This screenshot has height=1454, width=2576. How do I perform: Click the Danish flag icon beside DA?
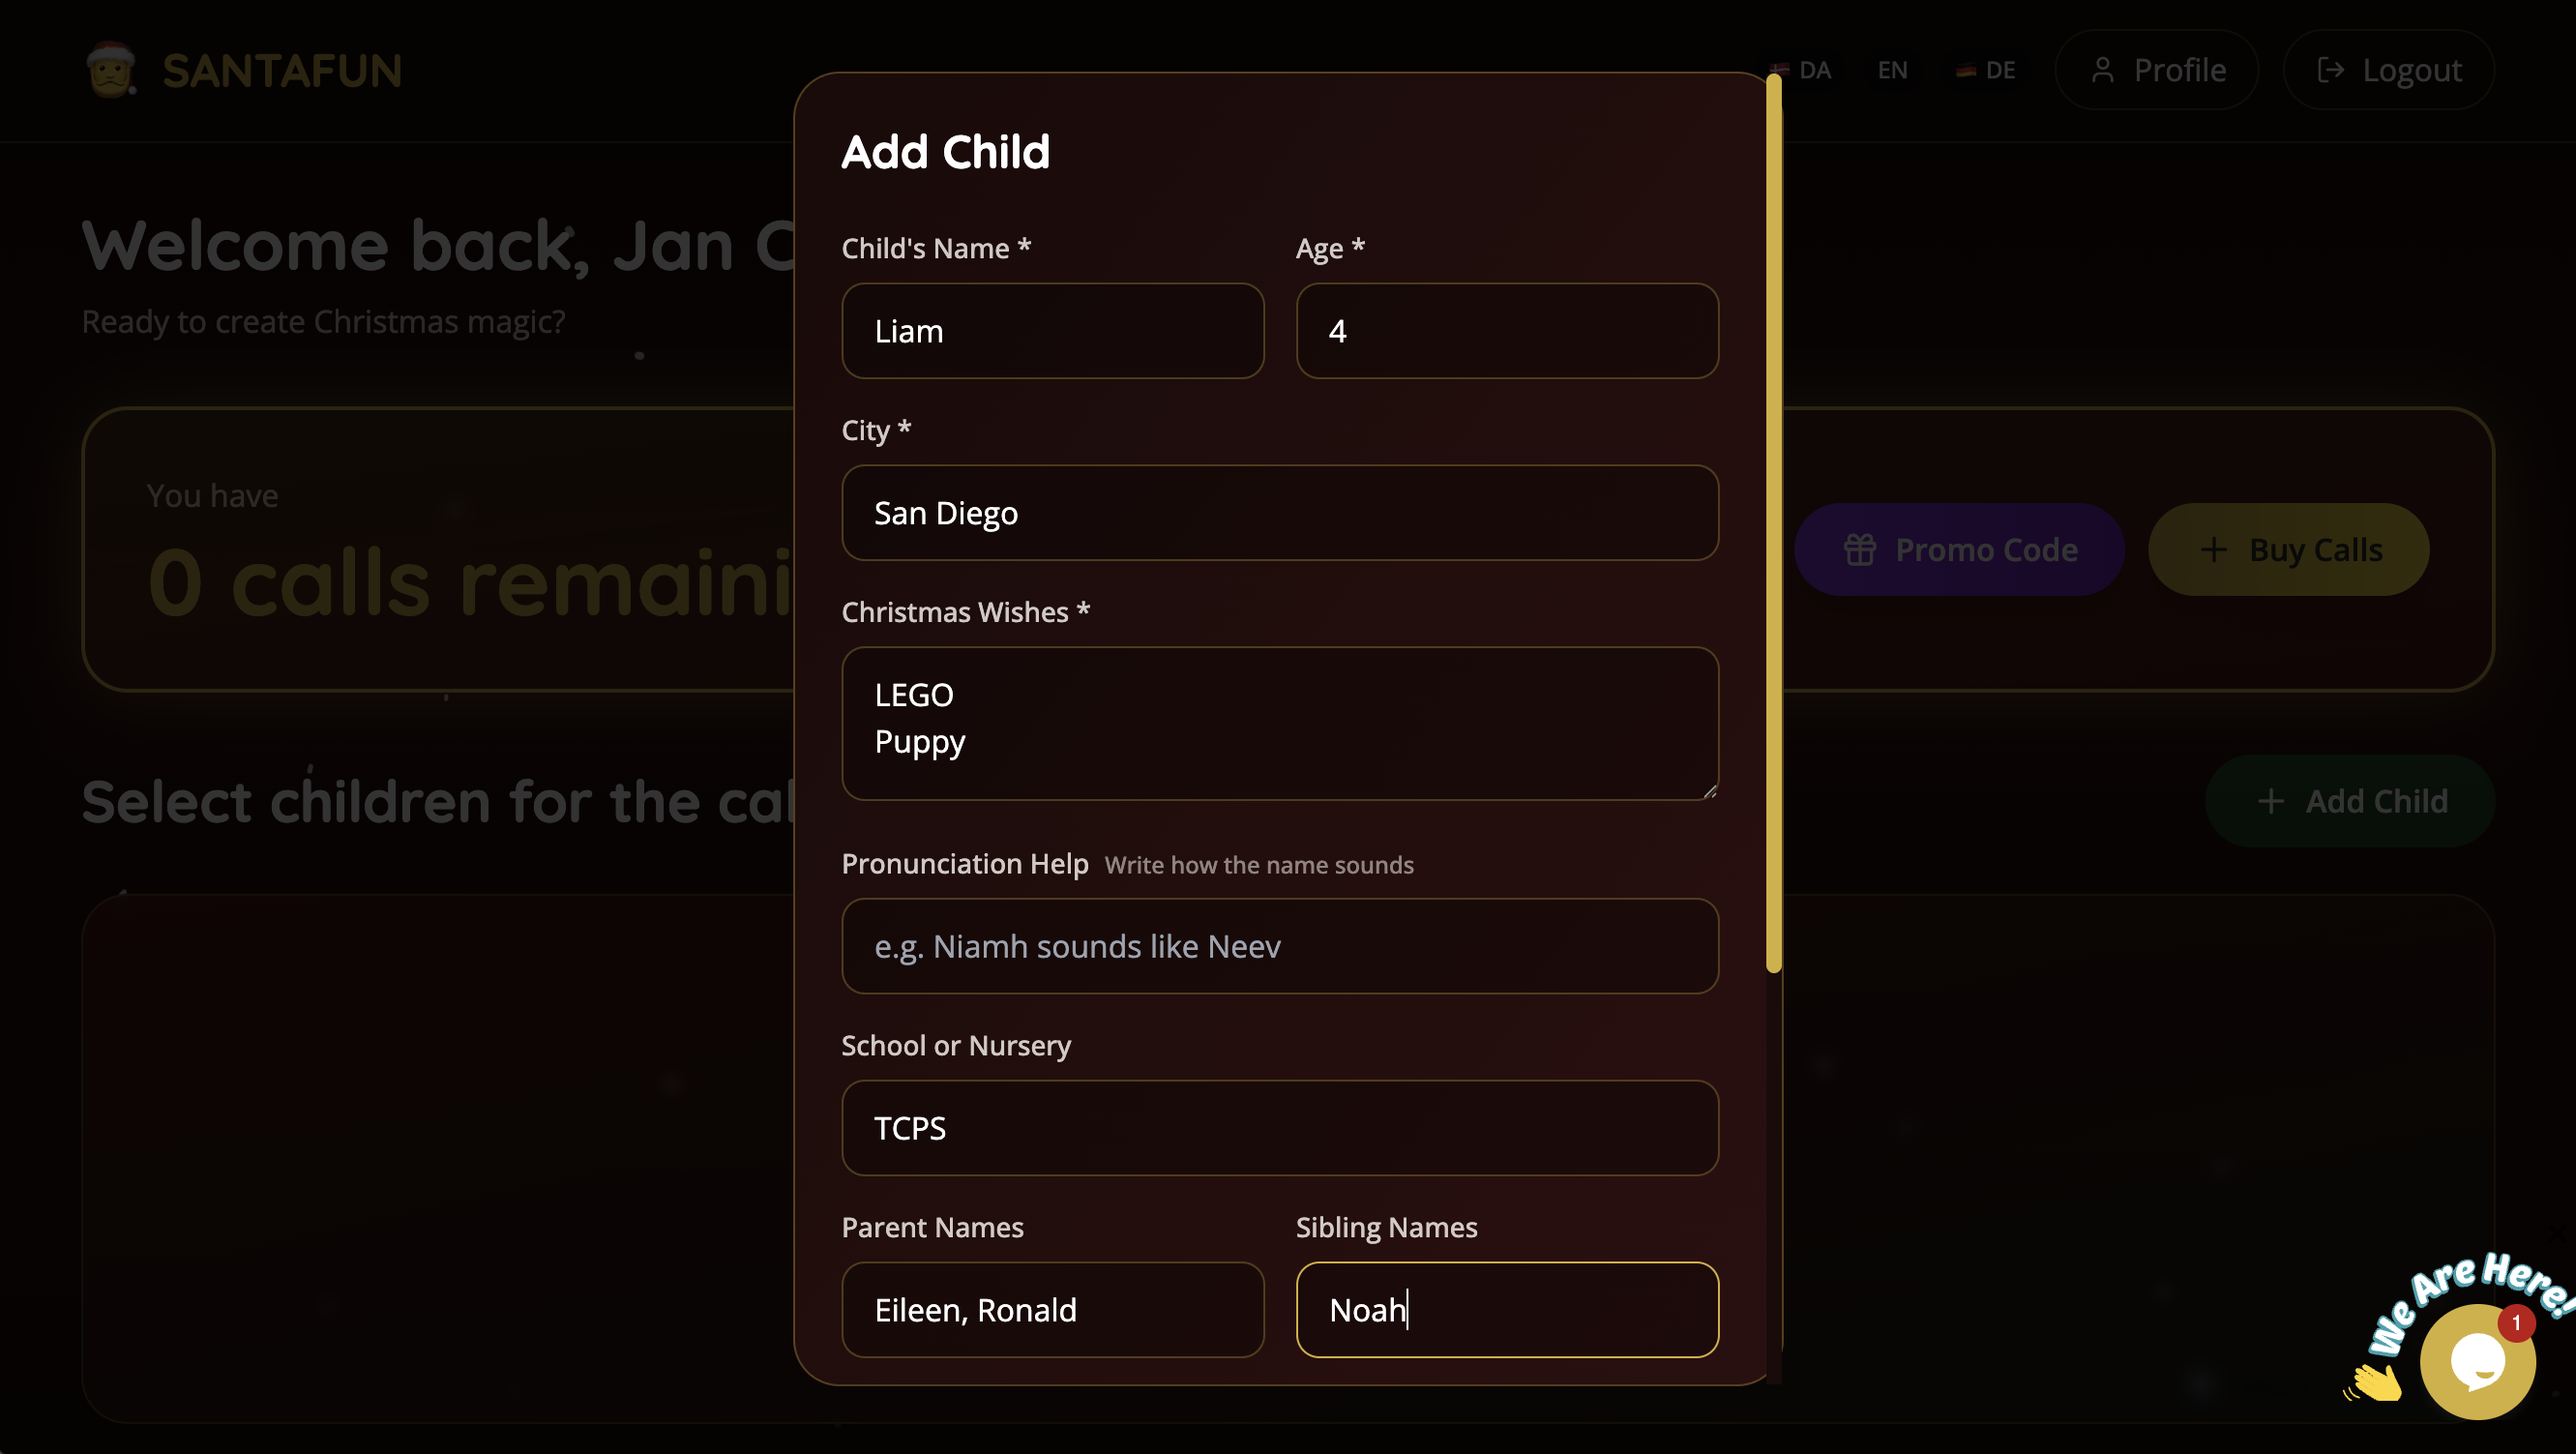(1779, 69)
